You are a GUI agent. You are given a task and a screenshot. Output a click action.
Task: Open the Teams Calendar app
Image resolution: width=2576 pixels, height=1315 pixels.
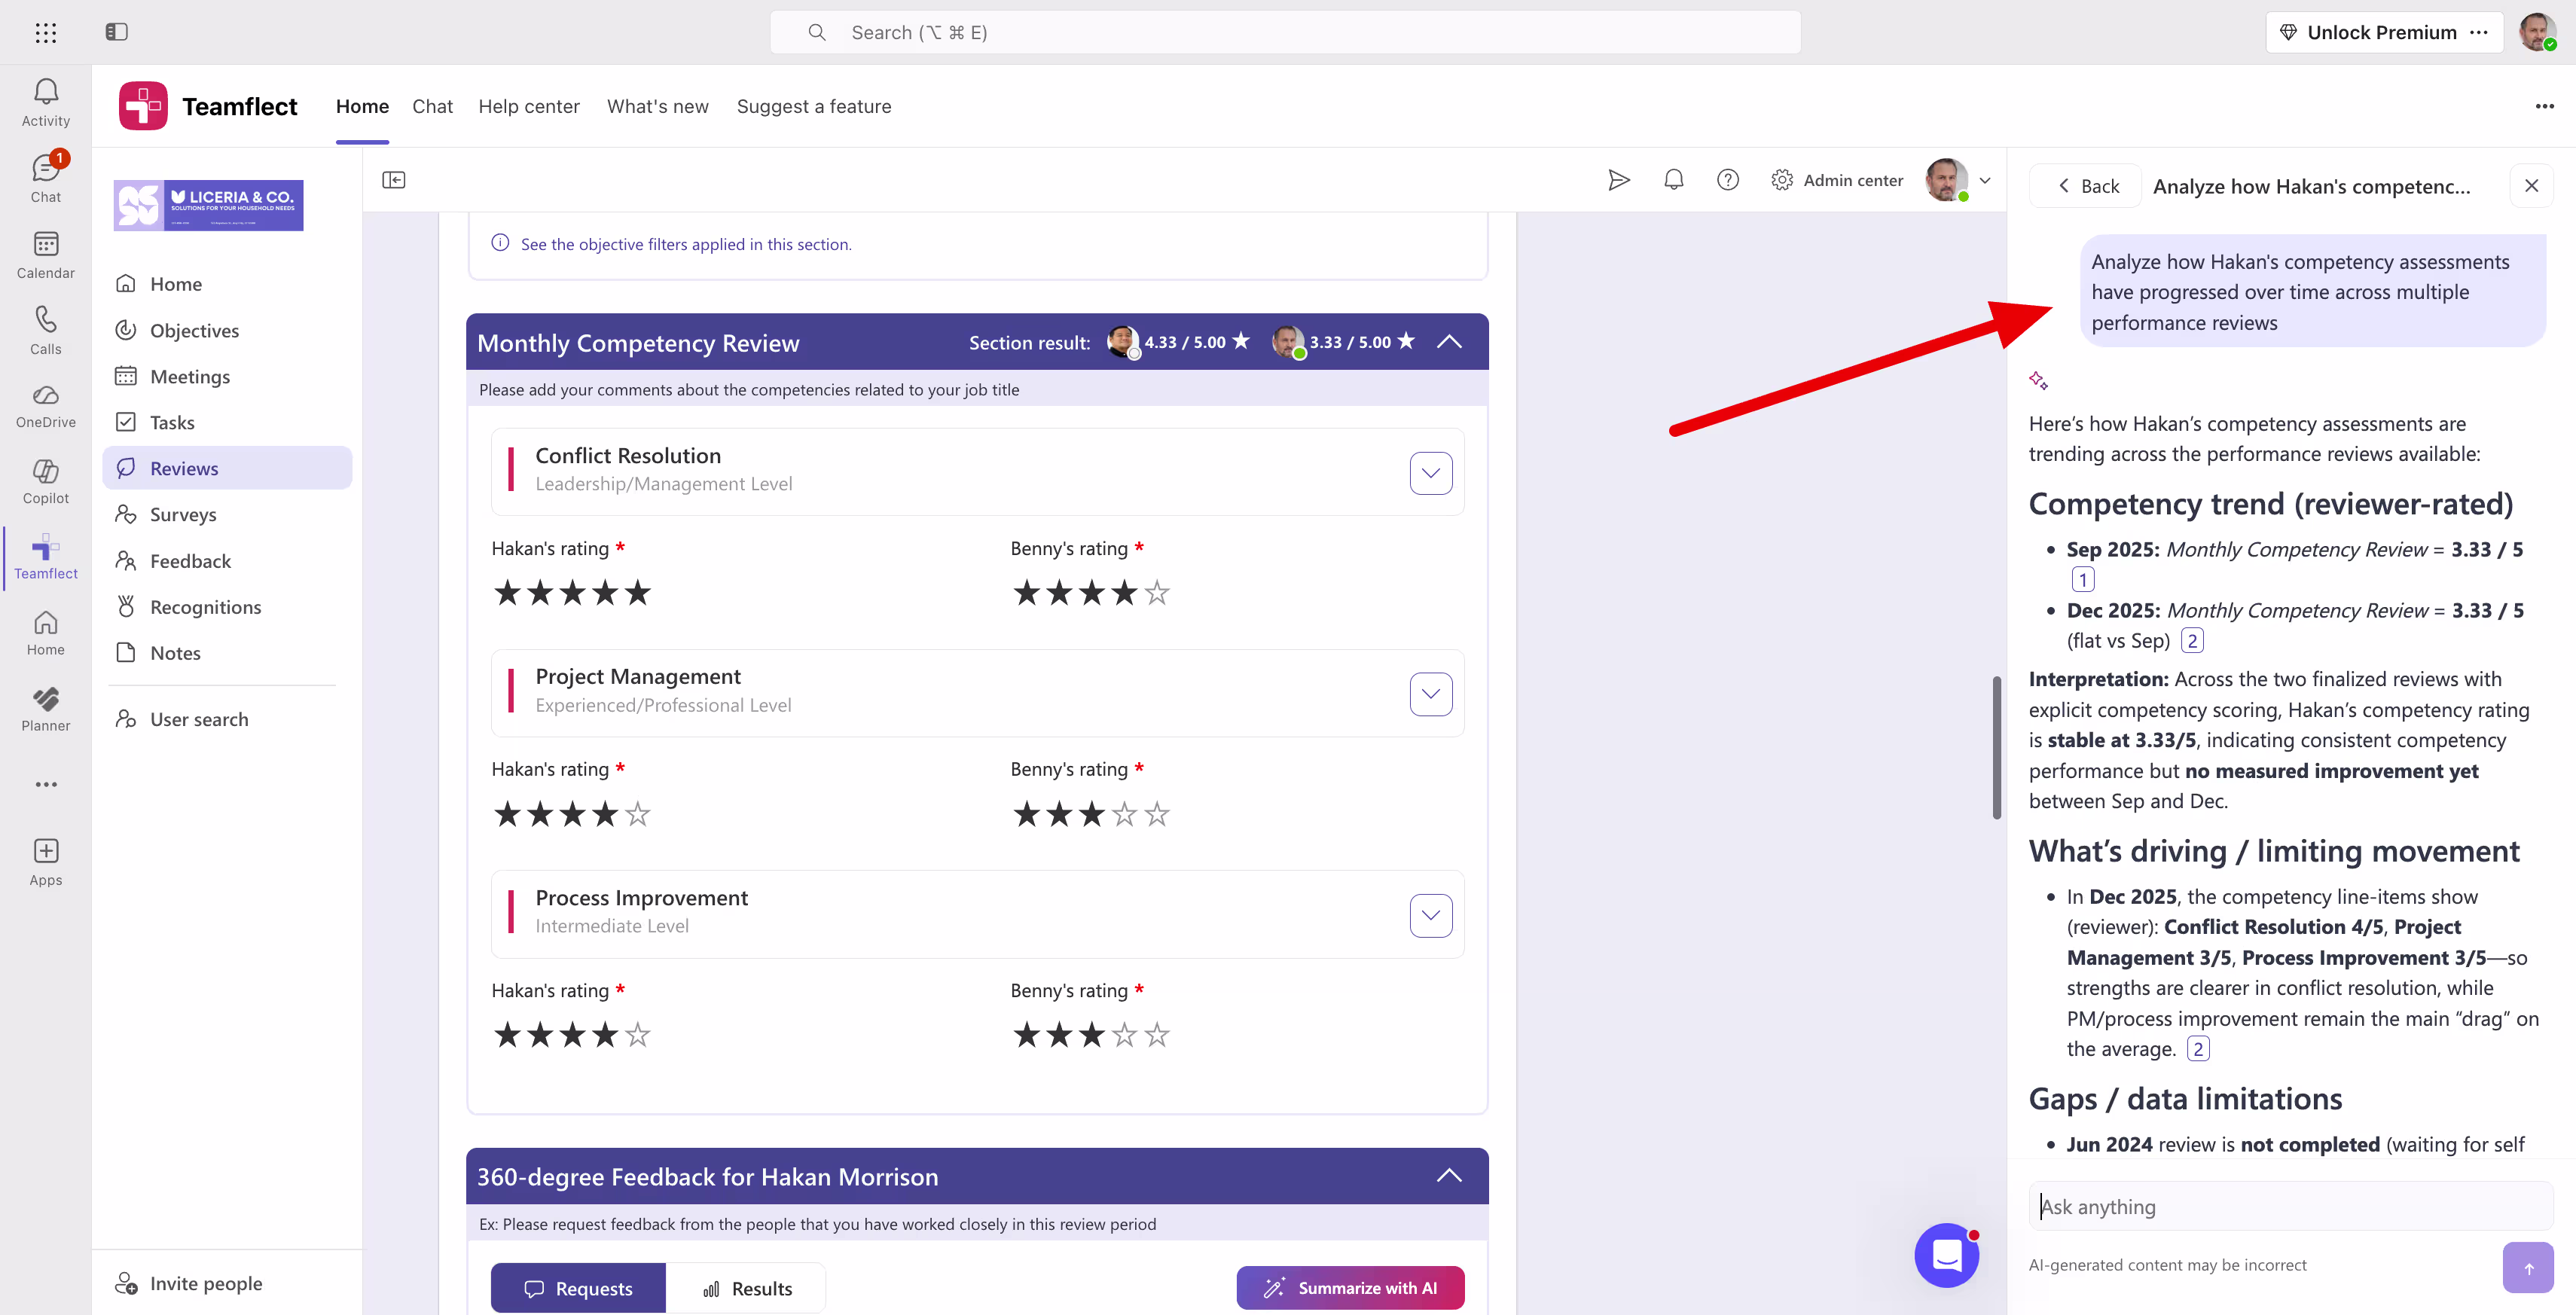coord(46,255)
